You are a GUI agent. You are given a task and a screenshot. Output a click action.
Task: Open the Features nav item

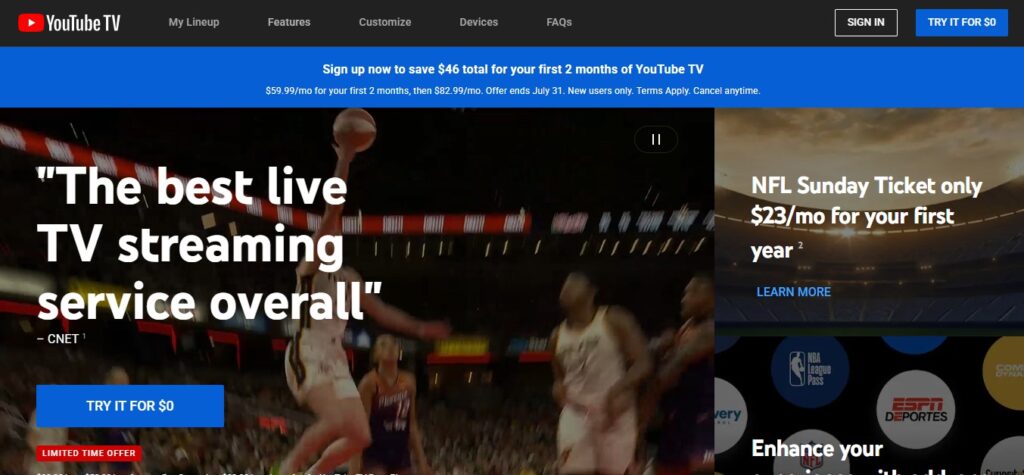pyautogui.click(x=289, y=22)
